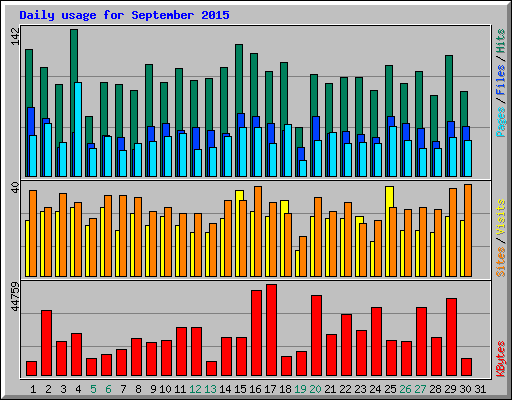Viewport: 512px width, 400px height.
Task: Select green weekend day label "5"
Action: [93, 389]
